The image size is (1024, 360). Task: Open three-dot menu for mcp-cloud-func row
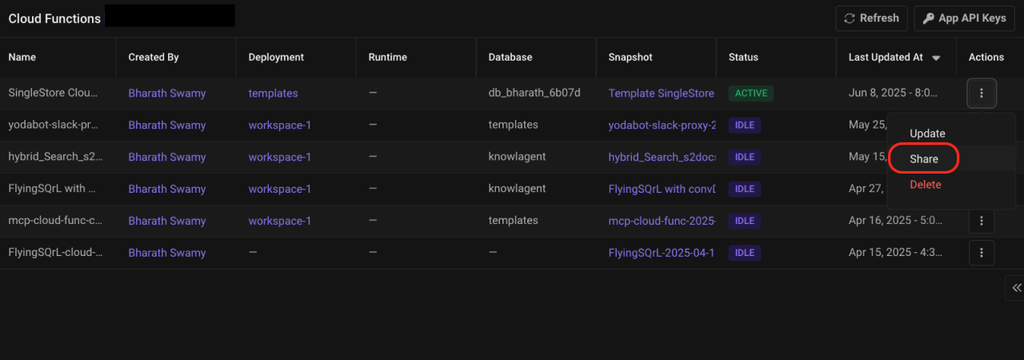[x=981, y=221]
